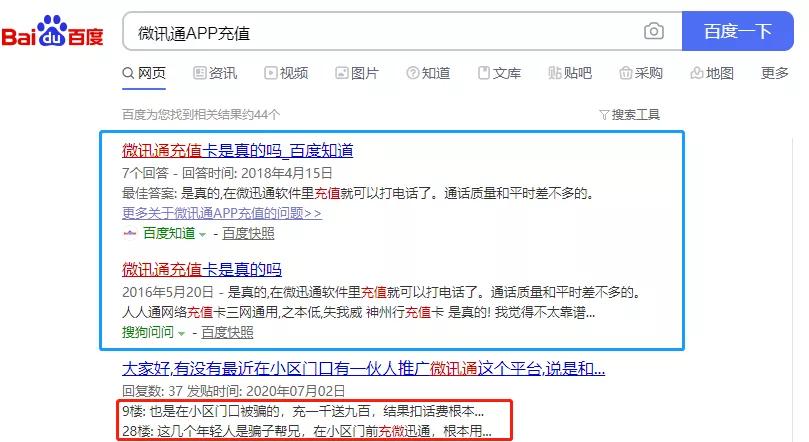Open camera image search icon

[x=654, y=31]
